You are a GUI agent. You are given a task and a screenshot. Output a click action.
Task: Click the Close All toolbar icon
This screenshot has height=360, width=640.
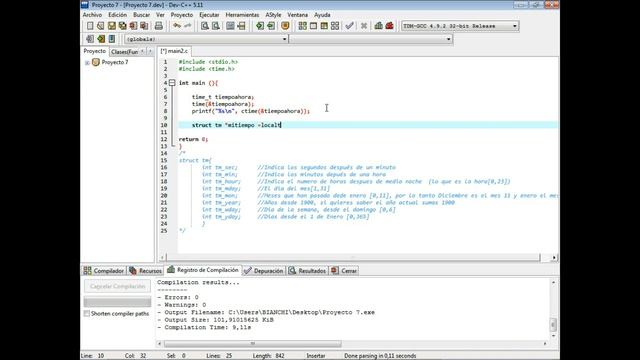tap(144, 26)
